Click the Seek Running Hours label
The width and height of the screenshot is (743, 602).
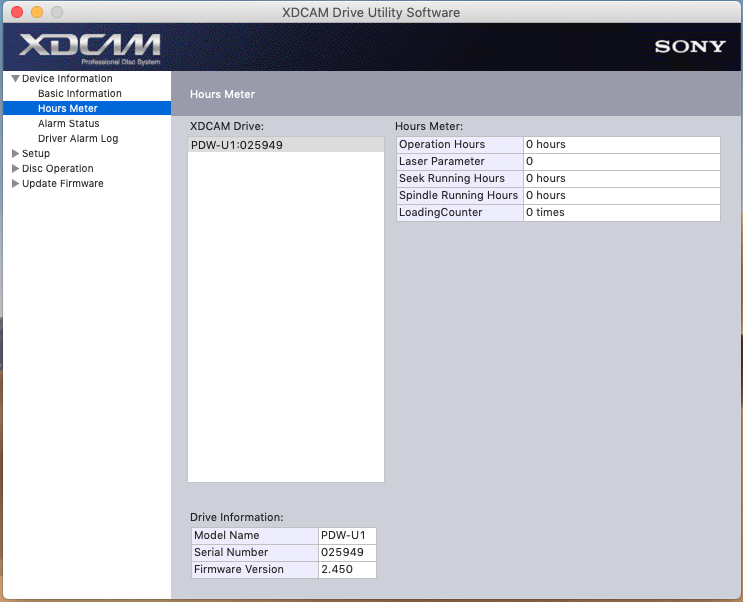pyautogui.click(x=460, y=179)
